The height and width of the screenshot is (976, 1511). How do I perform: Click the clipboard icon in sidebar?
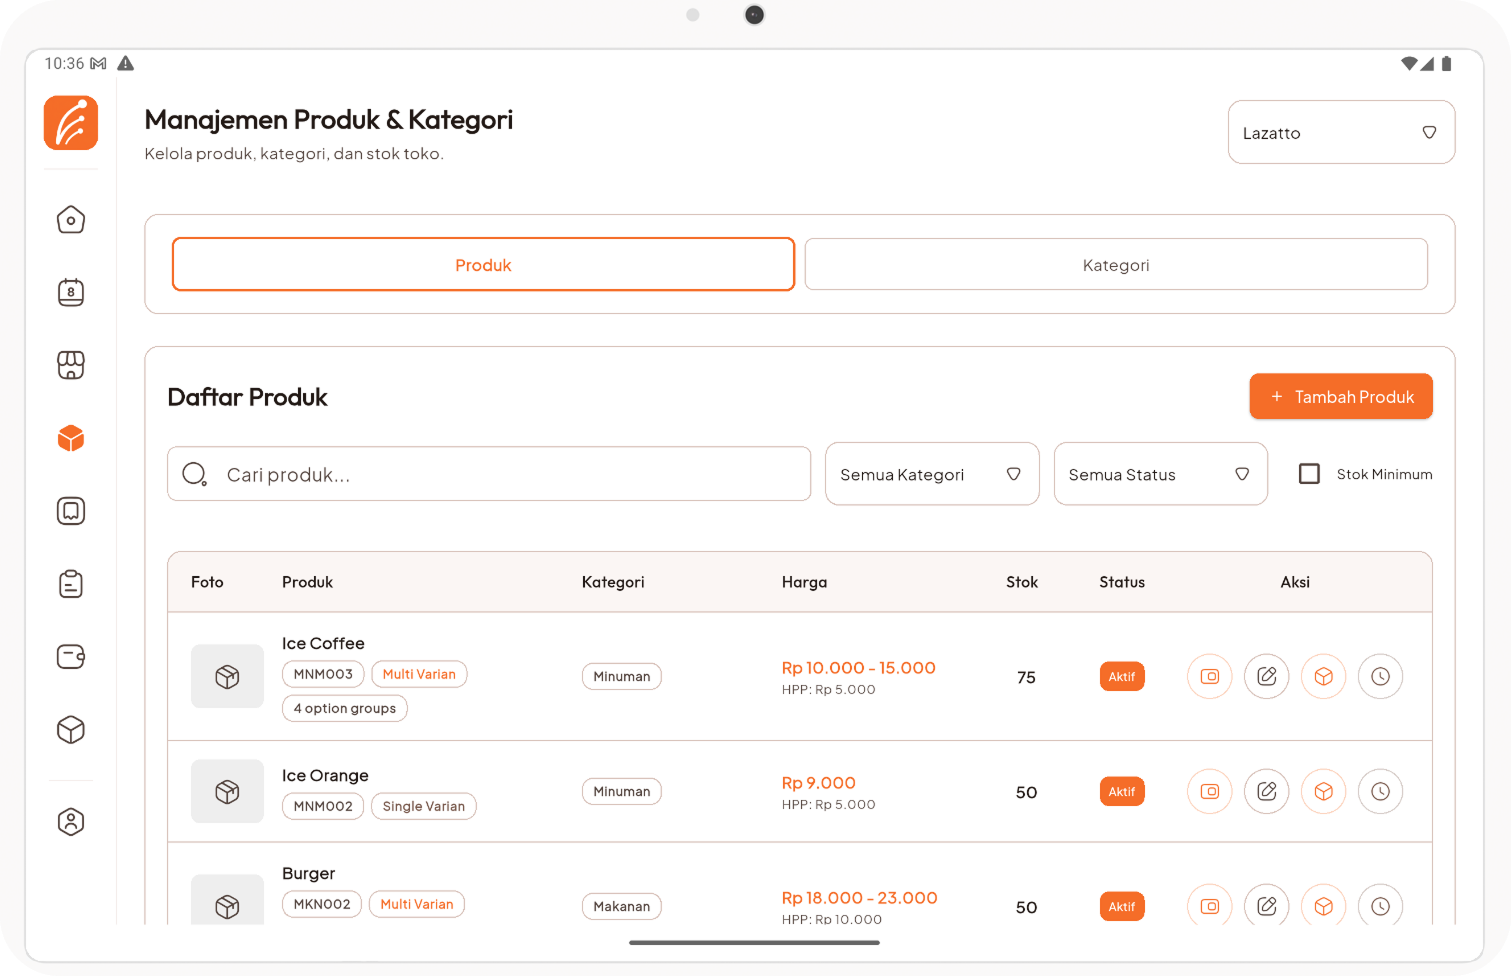point(71,584)
